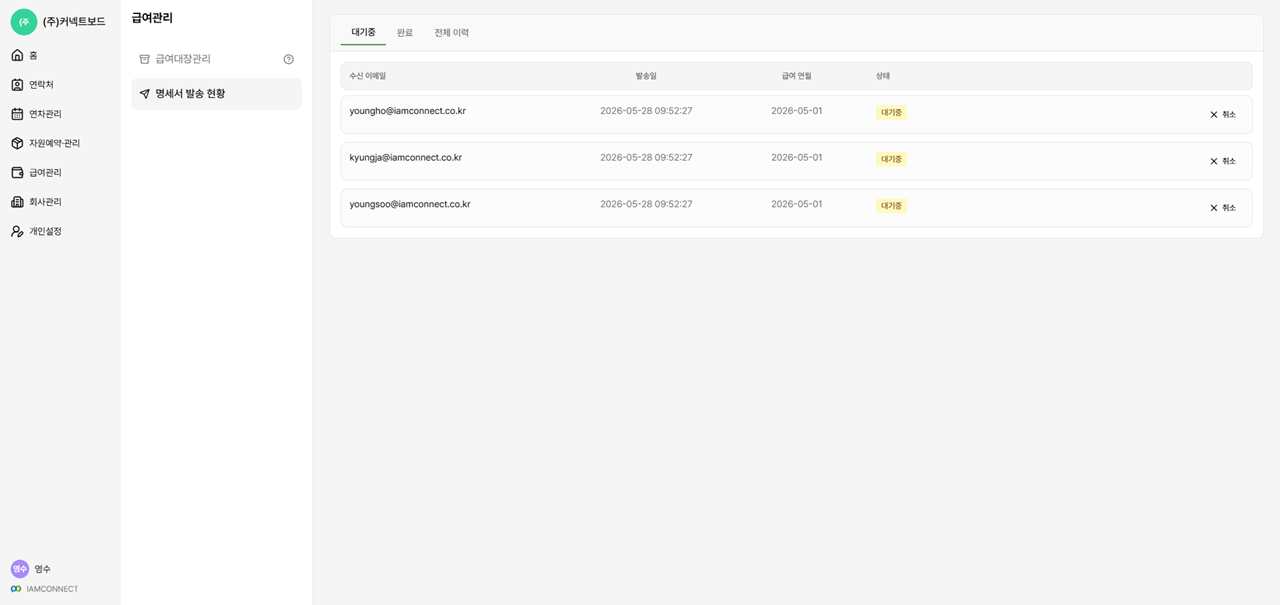The height and width of the screenshot is (605, 1280).
Task: Click the purple 영수 user avatar
Action: point(20,568)
